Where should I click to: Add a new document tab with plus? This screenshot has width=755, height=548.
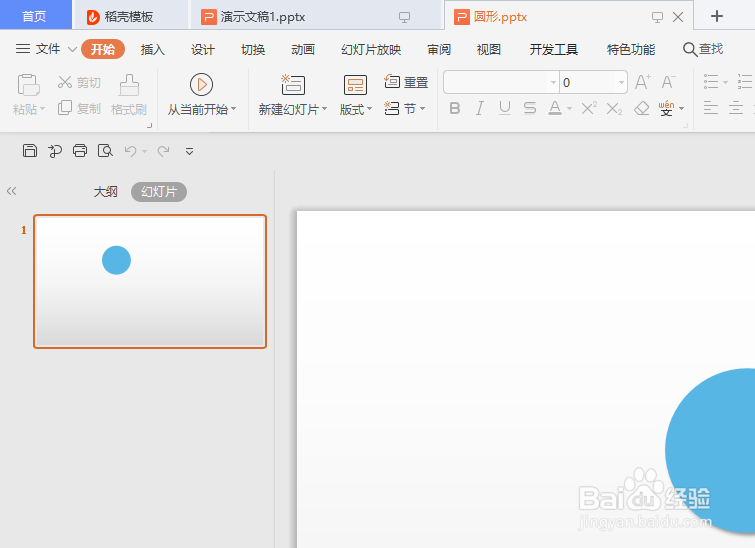coord(716,16)
